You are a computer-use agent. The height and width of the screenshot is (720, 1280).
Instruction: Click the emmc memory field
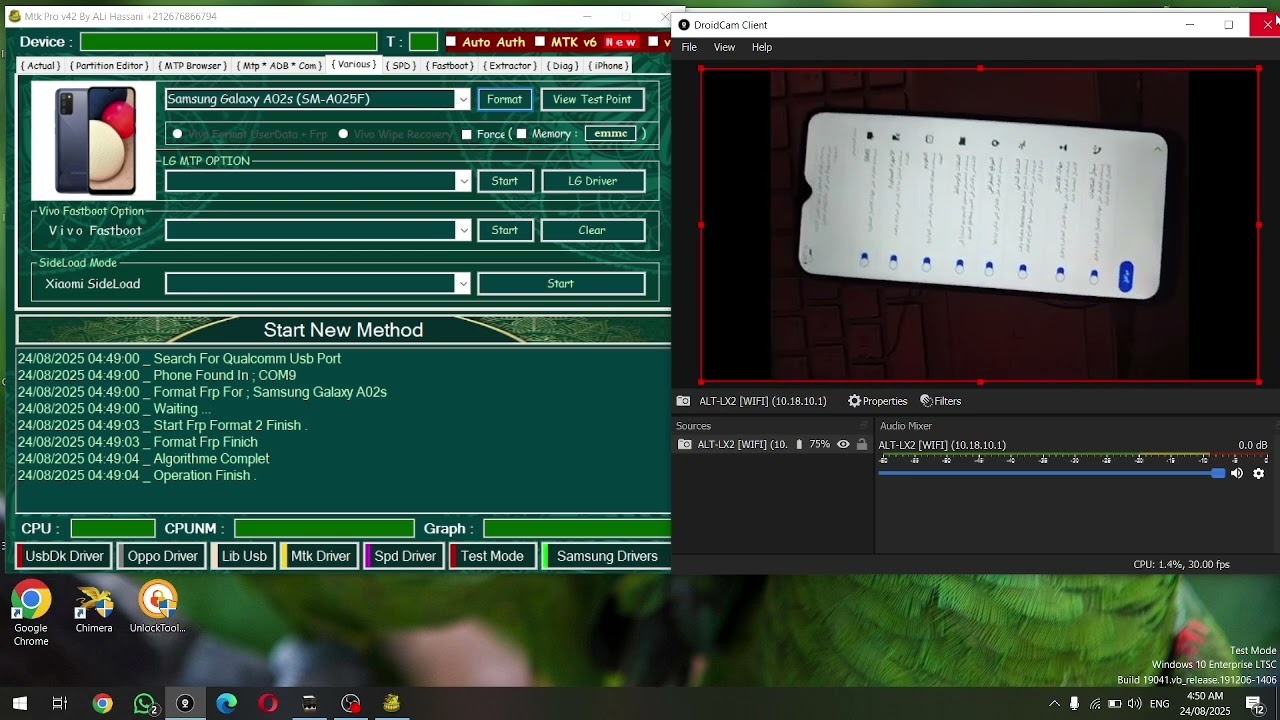point(610,134)
